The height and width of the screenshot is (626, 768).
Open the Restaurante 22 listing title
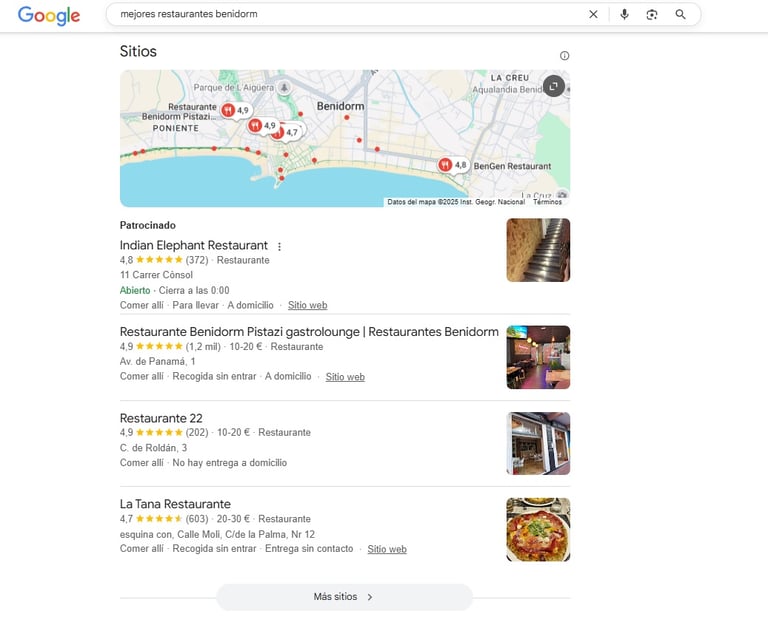(161, 418)
